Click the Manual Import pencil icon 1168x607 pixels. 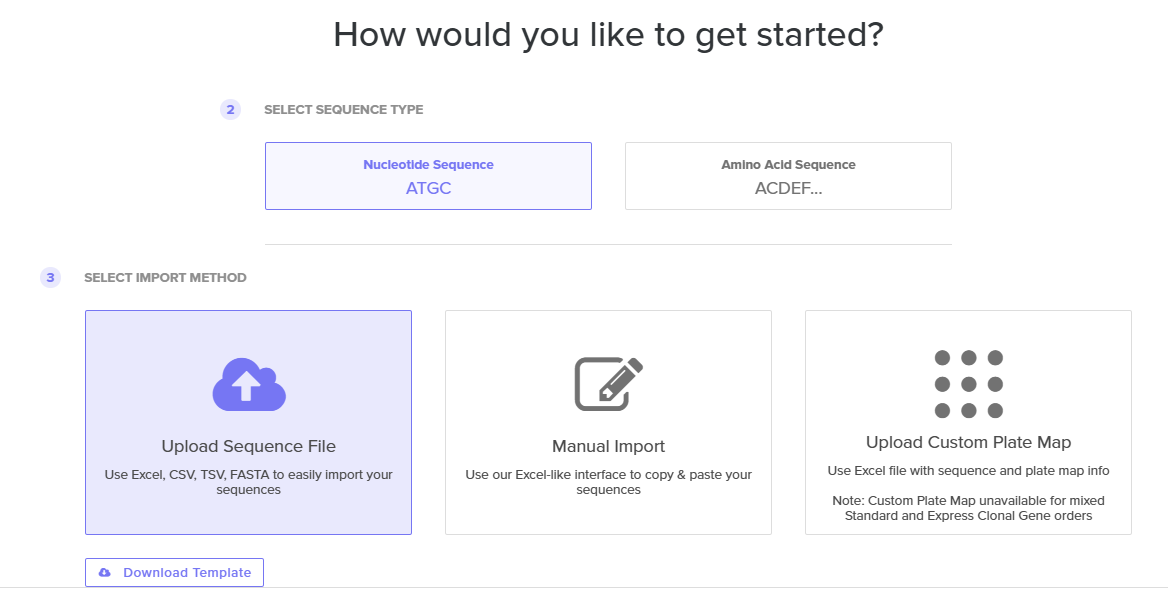coord(609,384)
